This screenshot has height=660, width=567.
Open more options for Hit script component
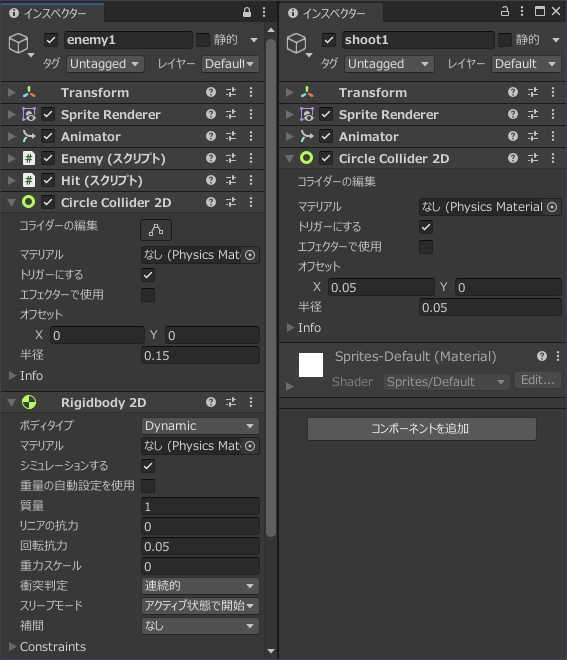(251, 181)
